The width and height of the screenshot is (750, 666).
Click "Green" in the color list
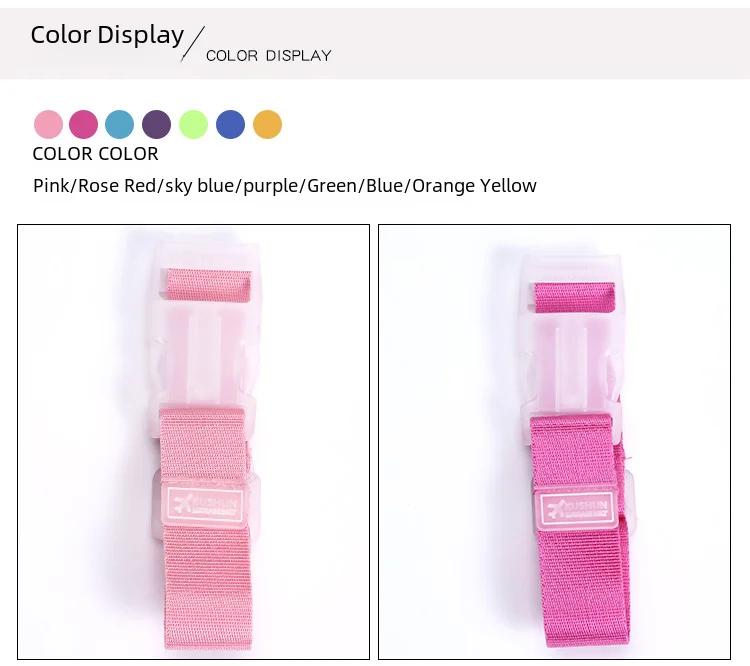tap(332, 186)
